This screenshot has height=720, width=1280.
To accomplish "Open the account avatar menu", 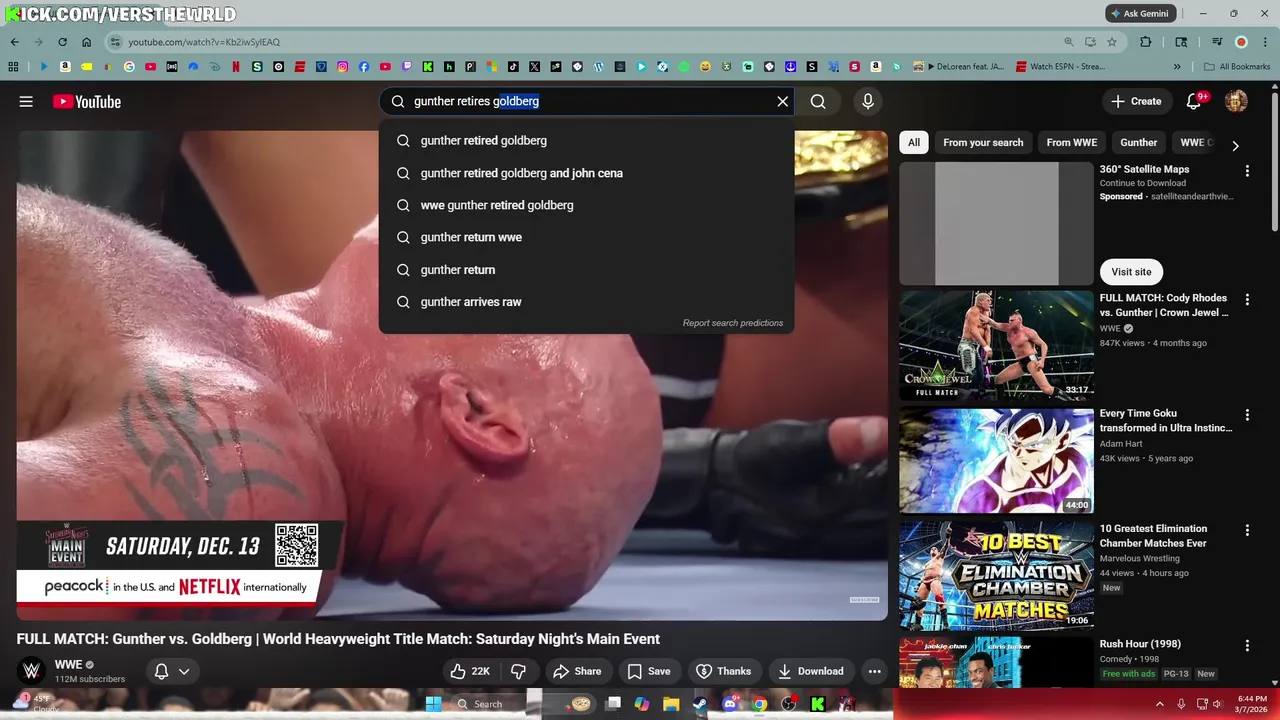I will [x=1236, y=101].
